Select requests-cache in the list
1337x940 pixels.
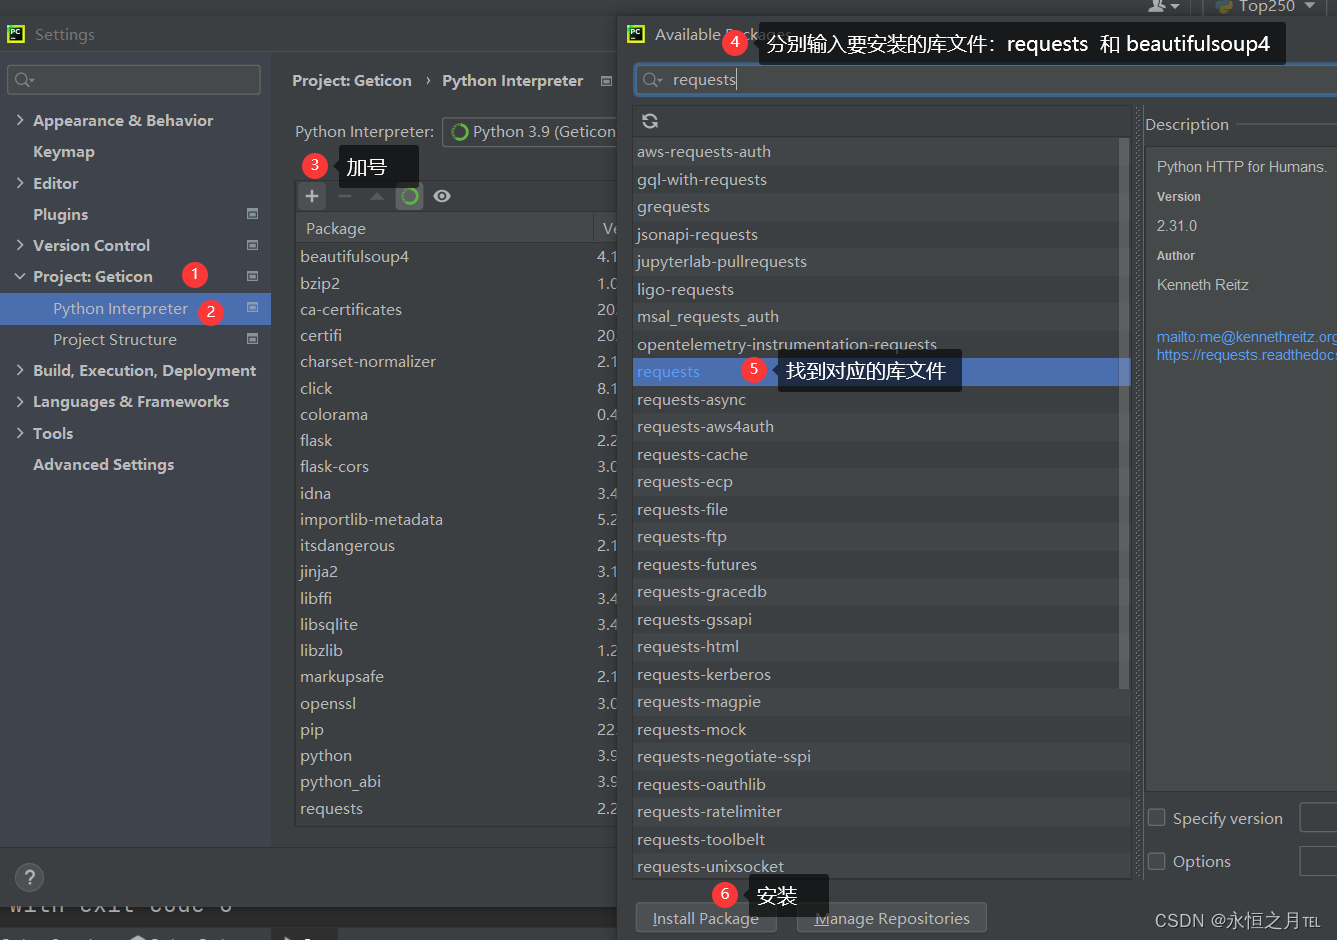pyautogui.click(x=882, y=454)
